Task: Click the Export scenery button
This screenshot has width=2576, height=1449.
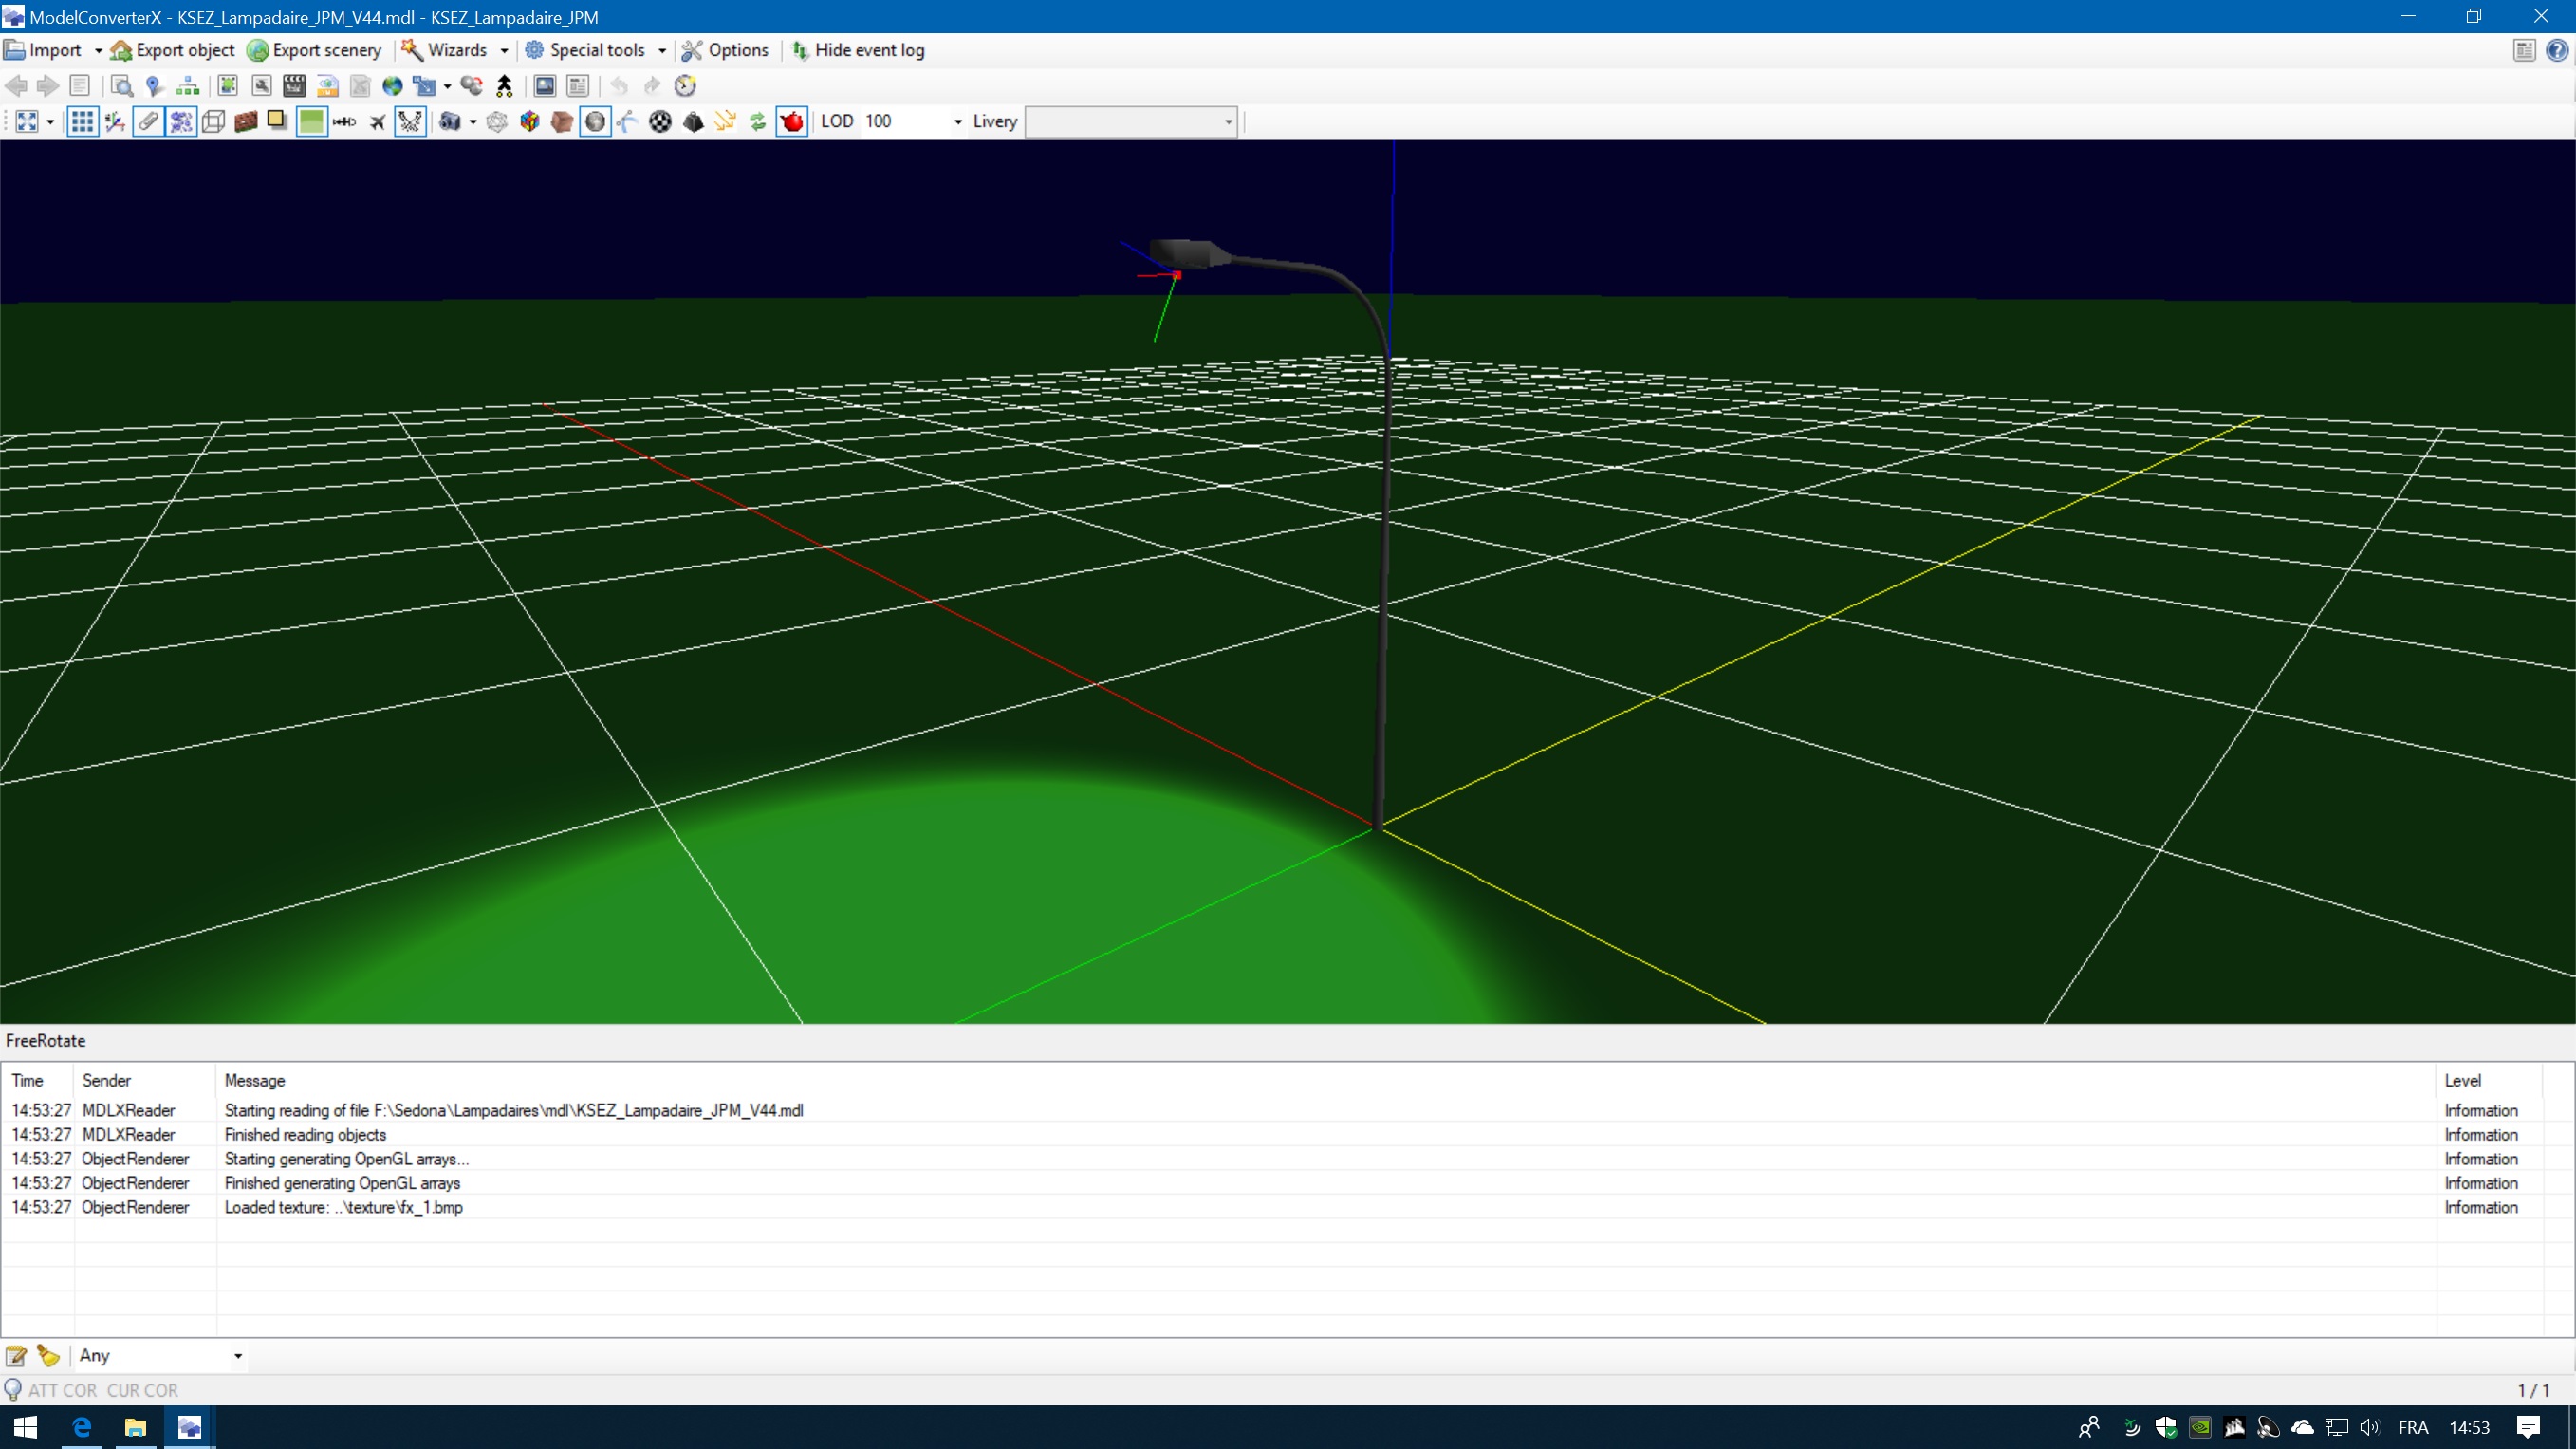Action: tap(313, 49)
